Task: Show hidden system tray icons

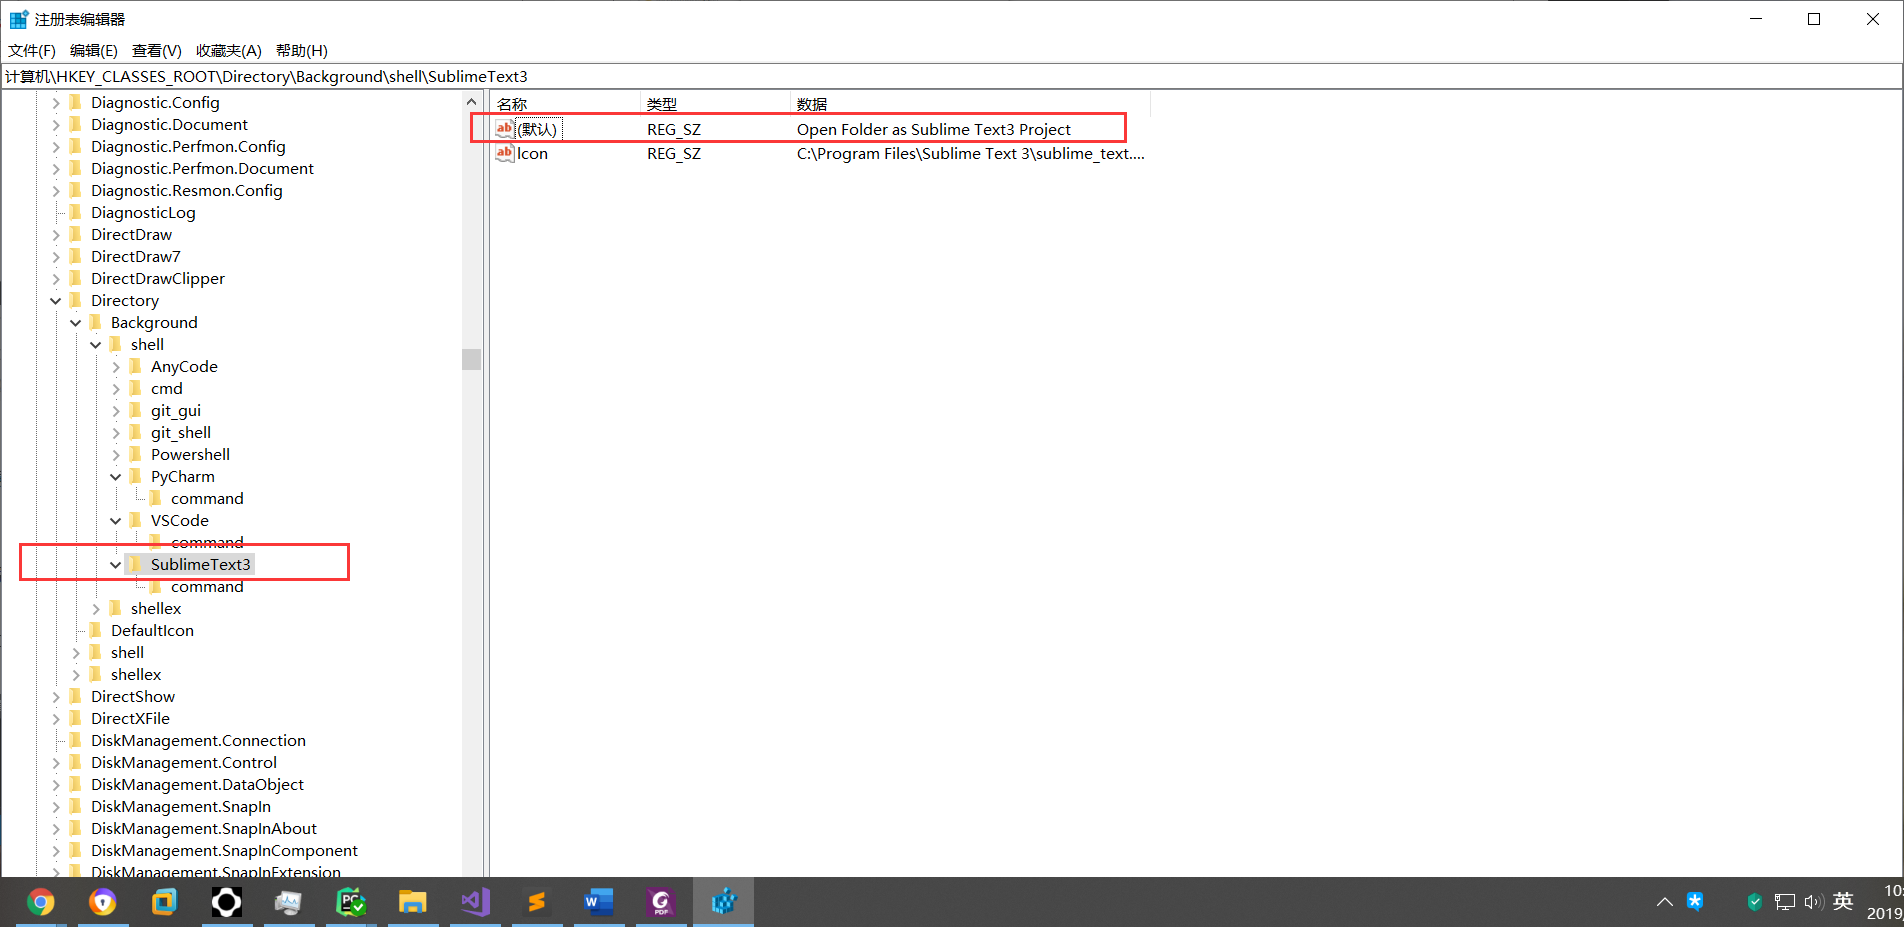Action: (x=1664, y=902)
